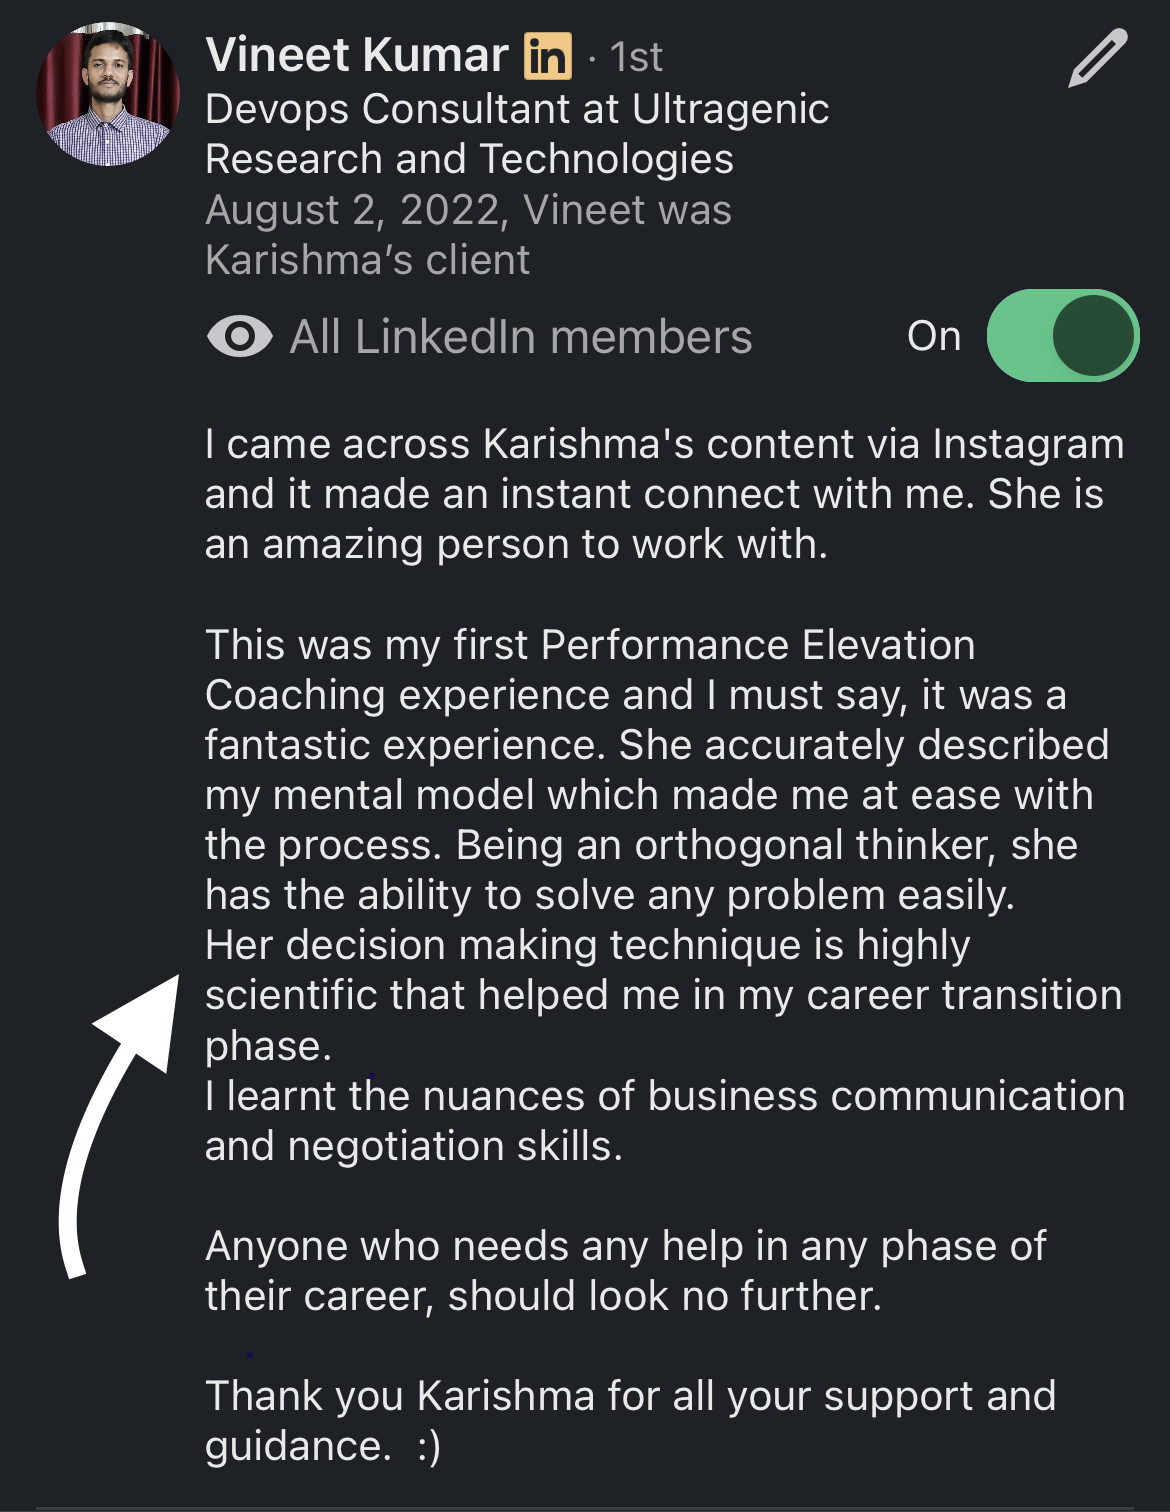Click the business communication and negotiation sentence

(665, 1121)
